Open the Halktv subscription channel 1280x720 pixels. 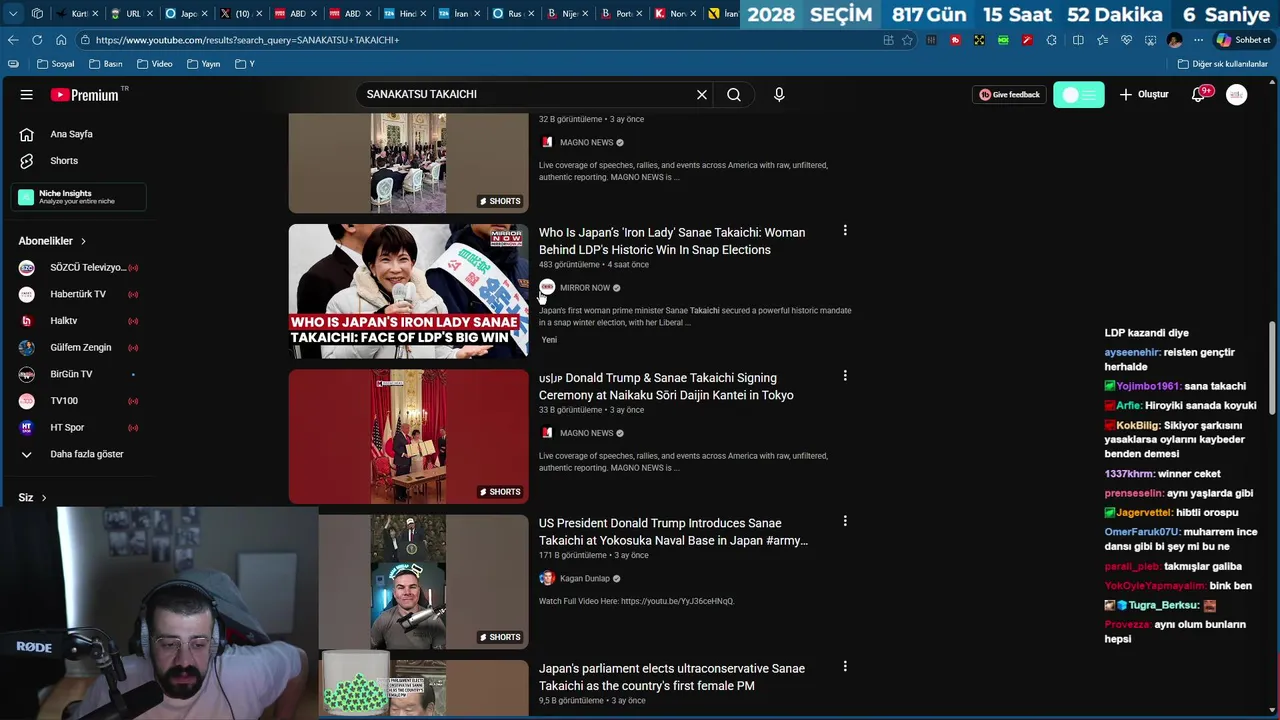[x=77, y=320]
